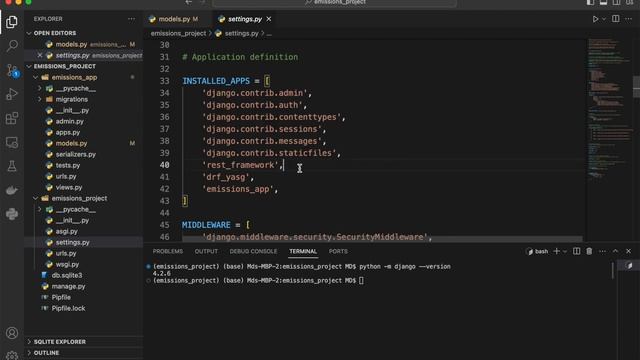Open the Python view in activity bar
The width and height of the screenshot is (640, 360).
pos(12,214)
